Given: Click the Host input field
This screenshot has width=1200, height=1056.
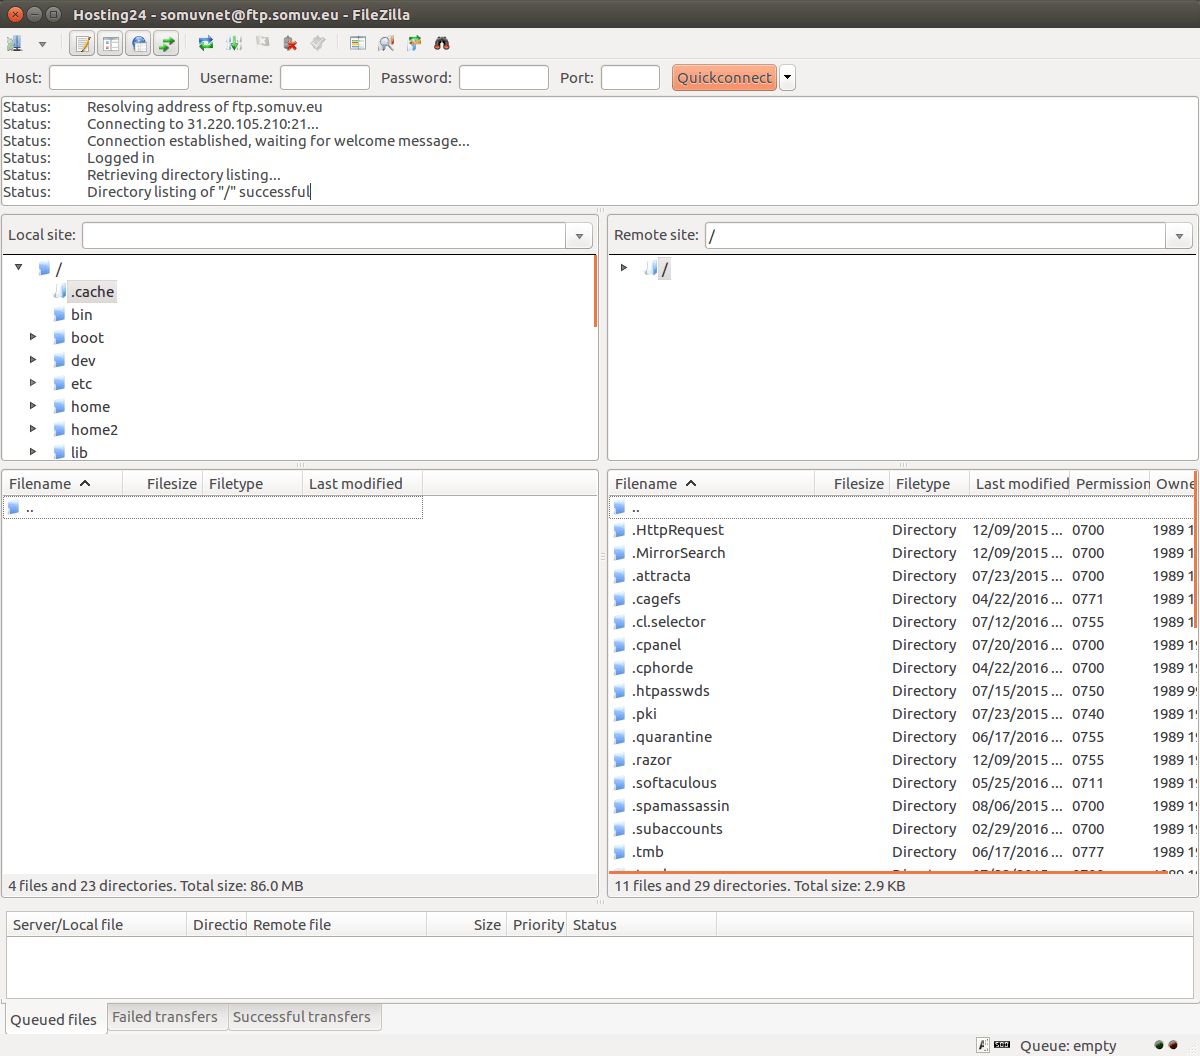Looking at the screenshot, I should [x=119, y=78].
